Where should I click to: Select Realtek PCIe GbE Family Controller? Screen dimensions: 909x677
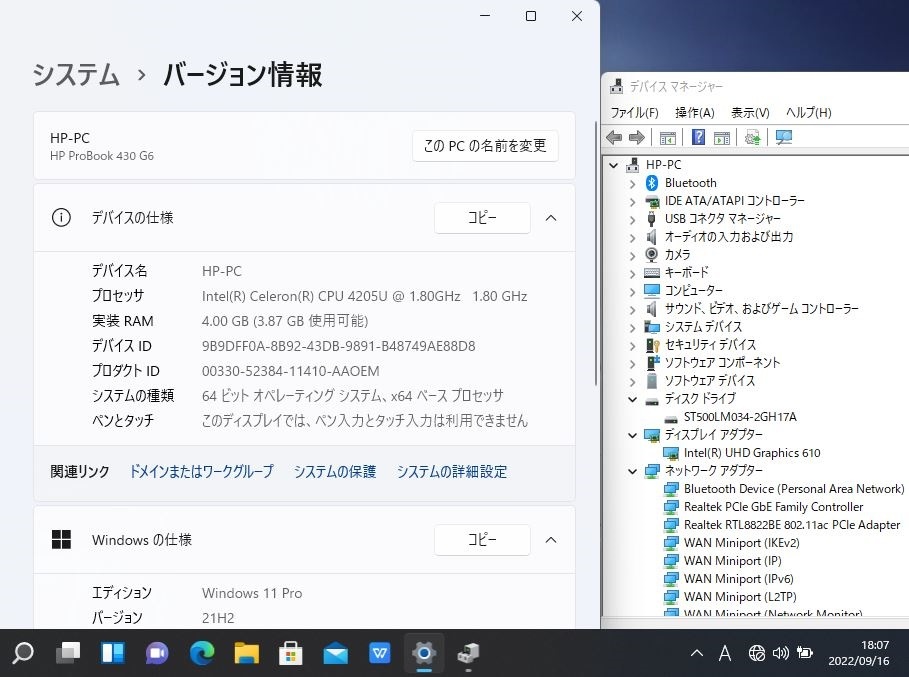pos(773,507)
